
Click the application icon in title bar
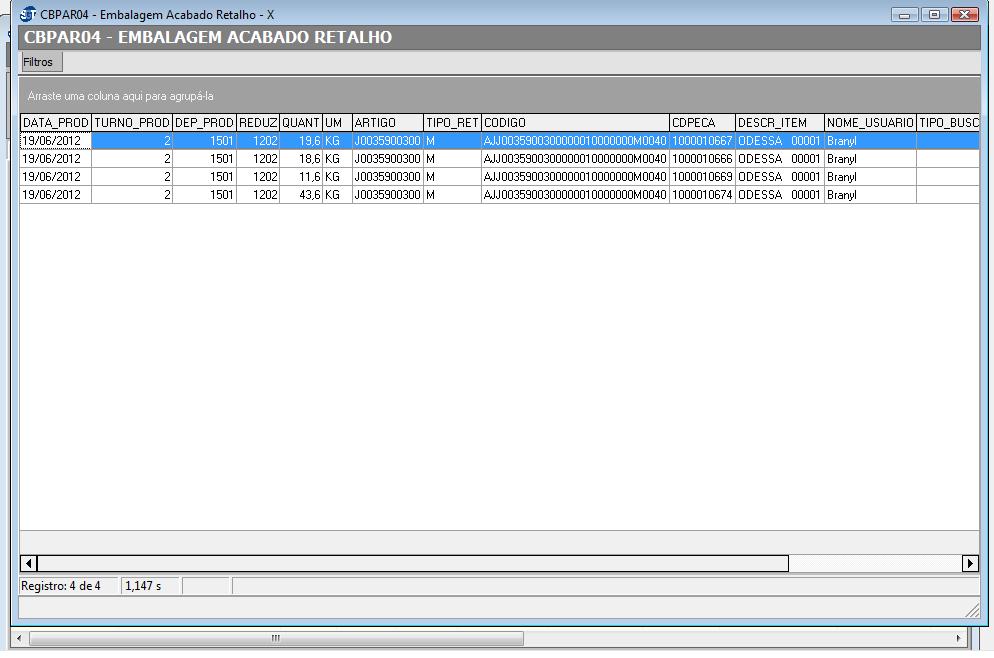point(28,15)
